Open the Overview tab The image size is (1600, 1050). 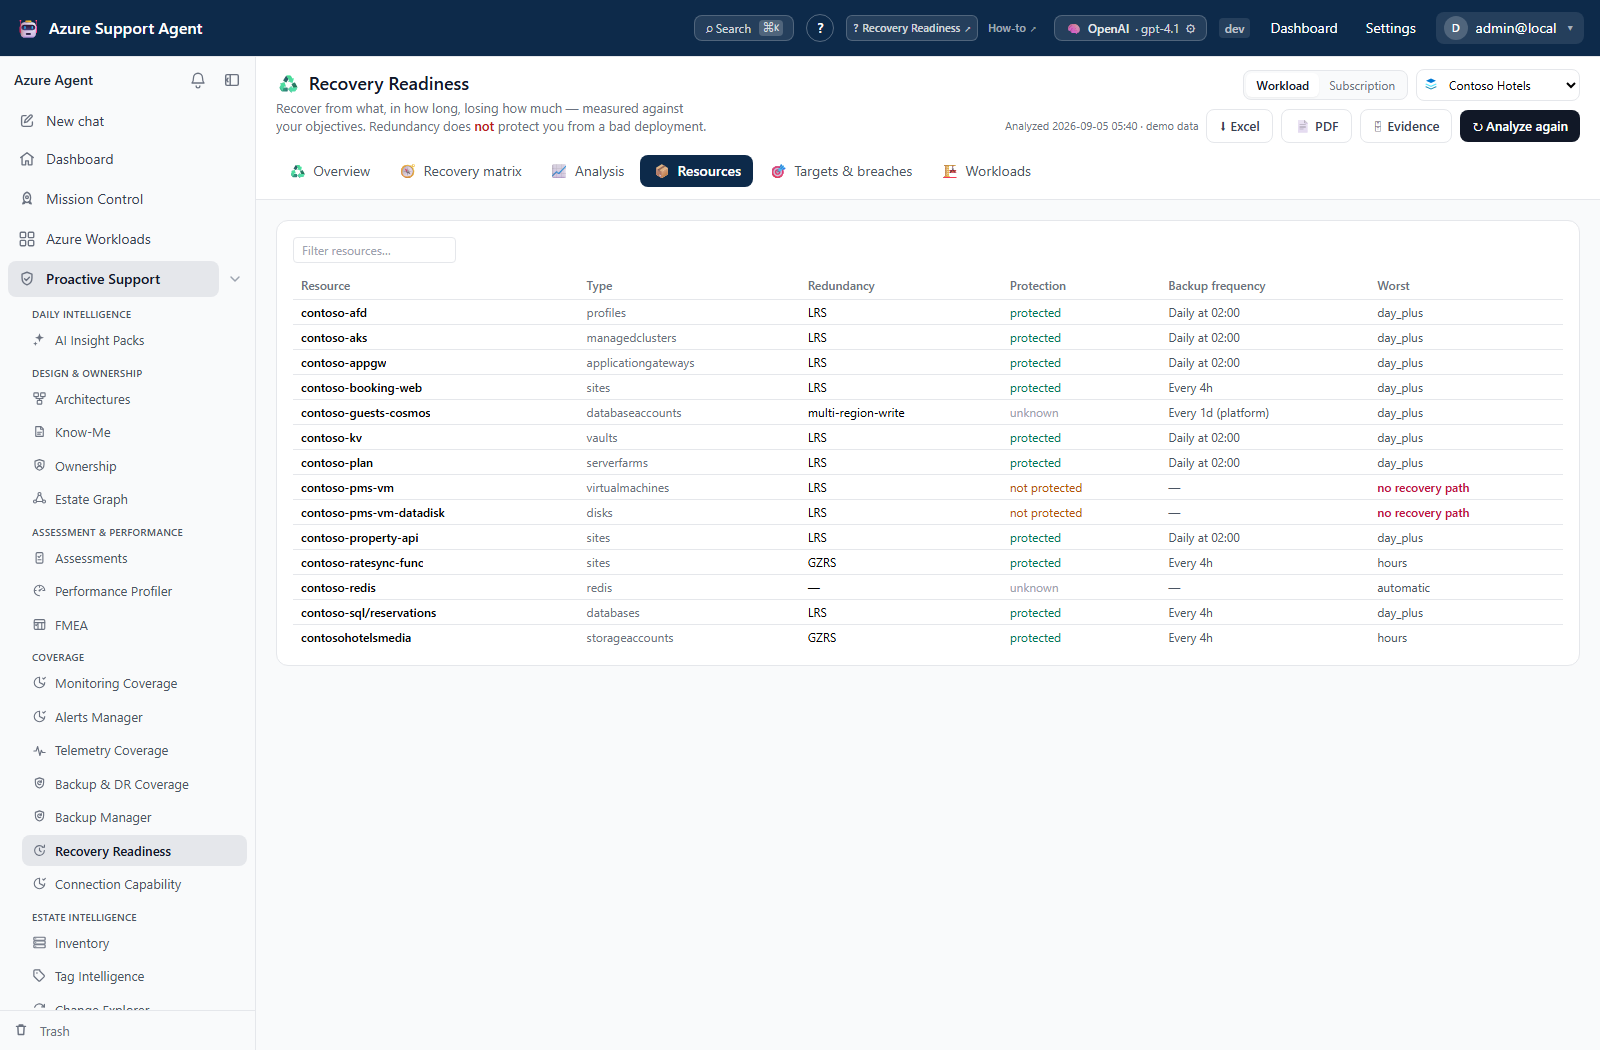(x=330, y=171)
